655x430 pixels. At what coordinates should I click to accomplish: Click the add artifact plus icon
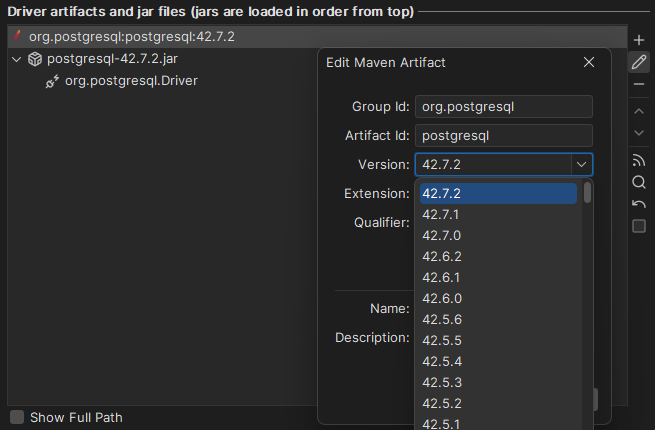point(639,39)
